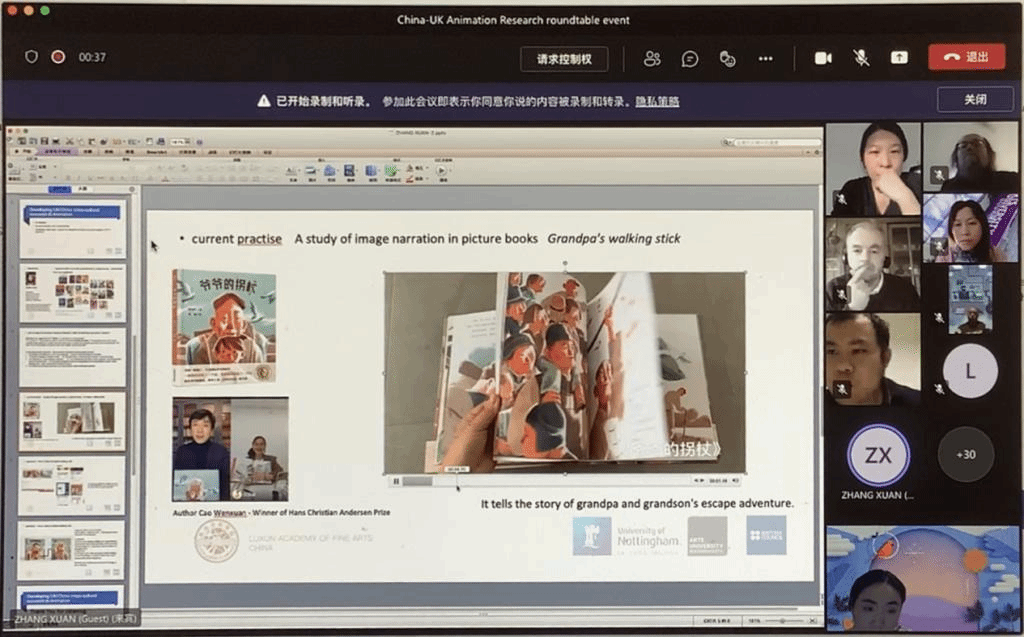Click the author Cao Wenxuan photo
The height and width of the screenshot is (637, 1024).
point(231,449)
